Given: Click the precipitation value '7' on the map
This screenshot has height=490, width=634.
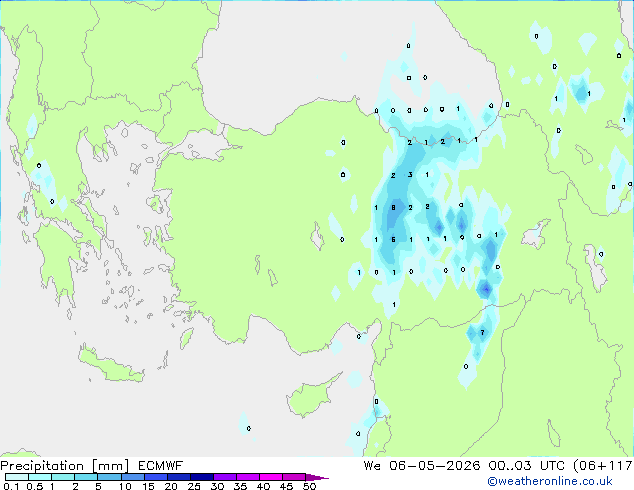Looking at the screenshot, I should [482, 332].
